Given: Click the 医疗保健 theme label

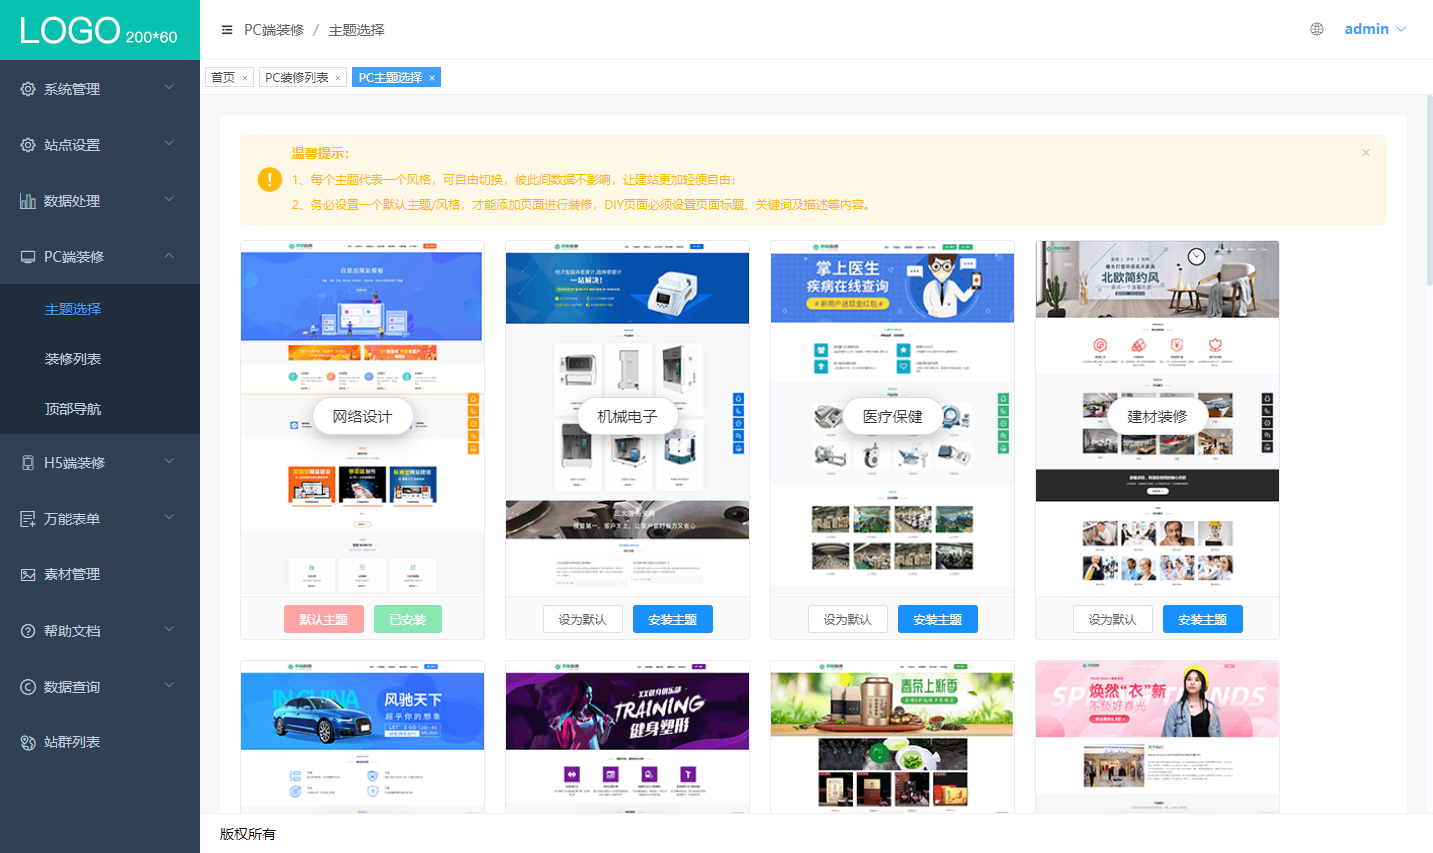Looking at the screenshot, I should [893, 416].
